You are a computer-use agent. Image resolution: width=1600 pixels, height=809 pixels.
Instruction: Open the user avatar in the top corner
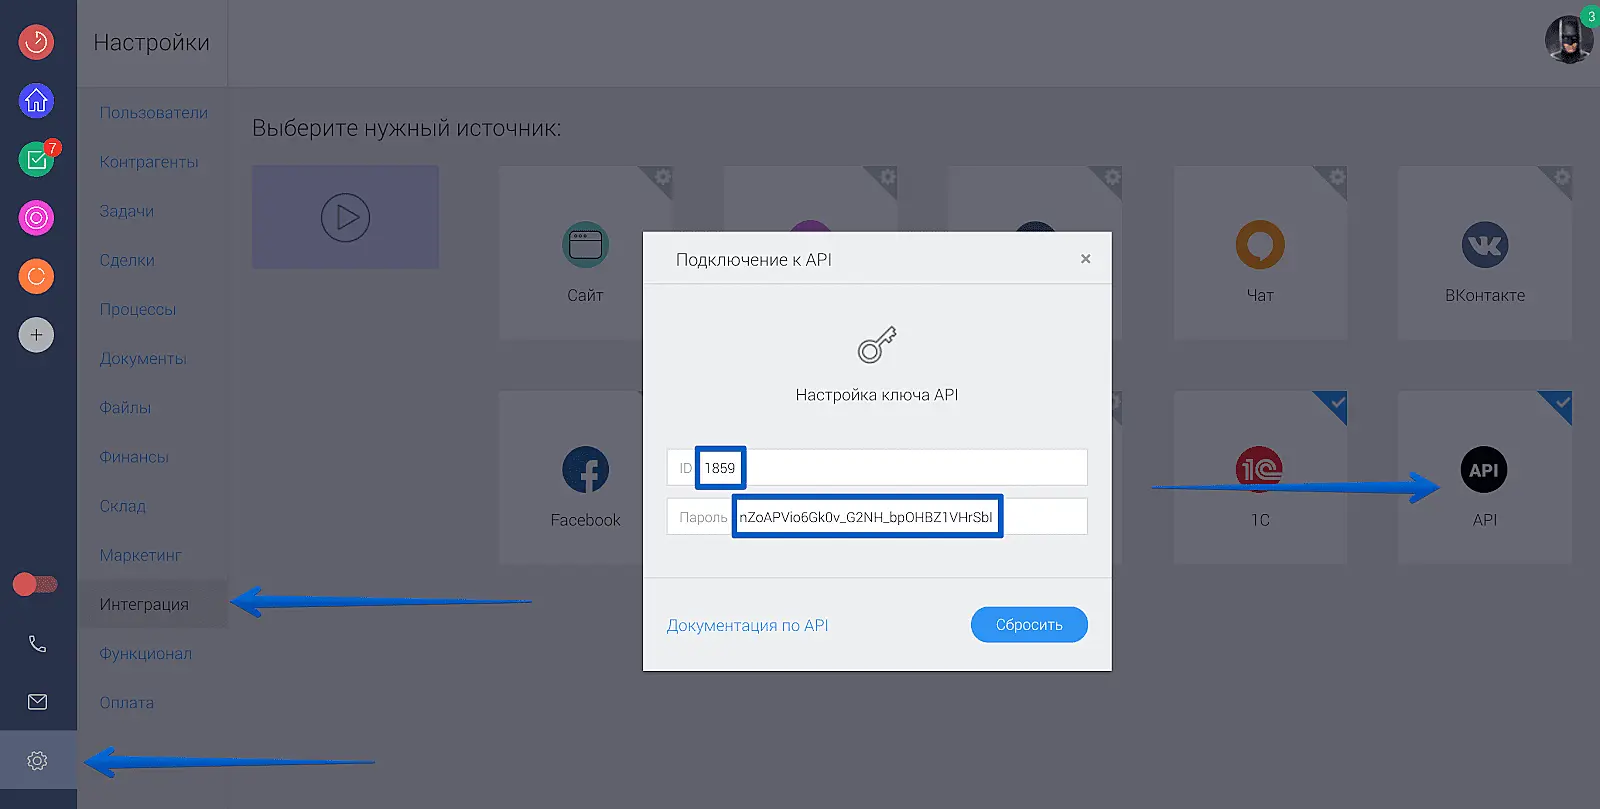coord(1568,40)
